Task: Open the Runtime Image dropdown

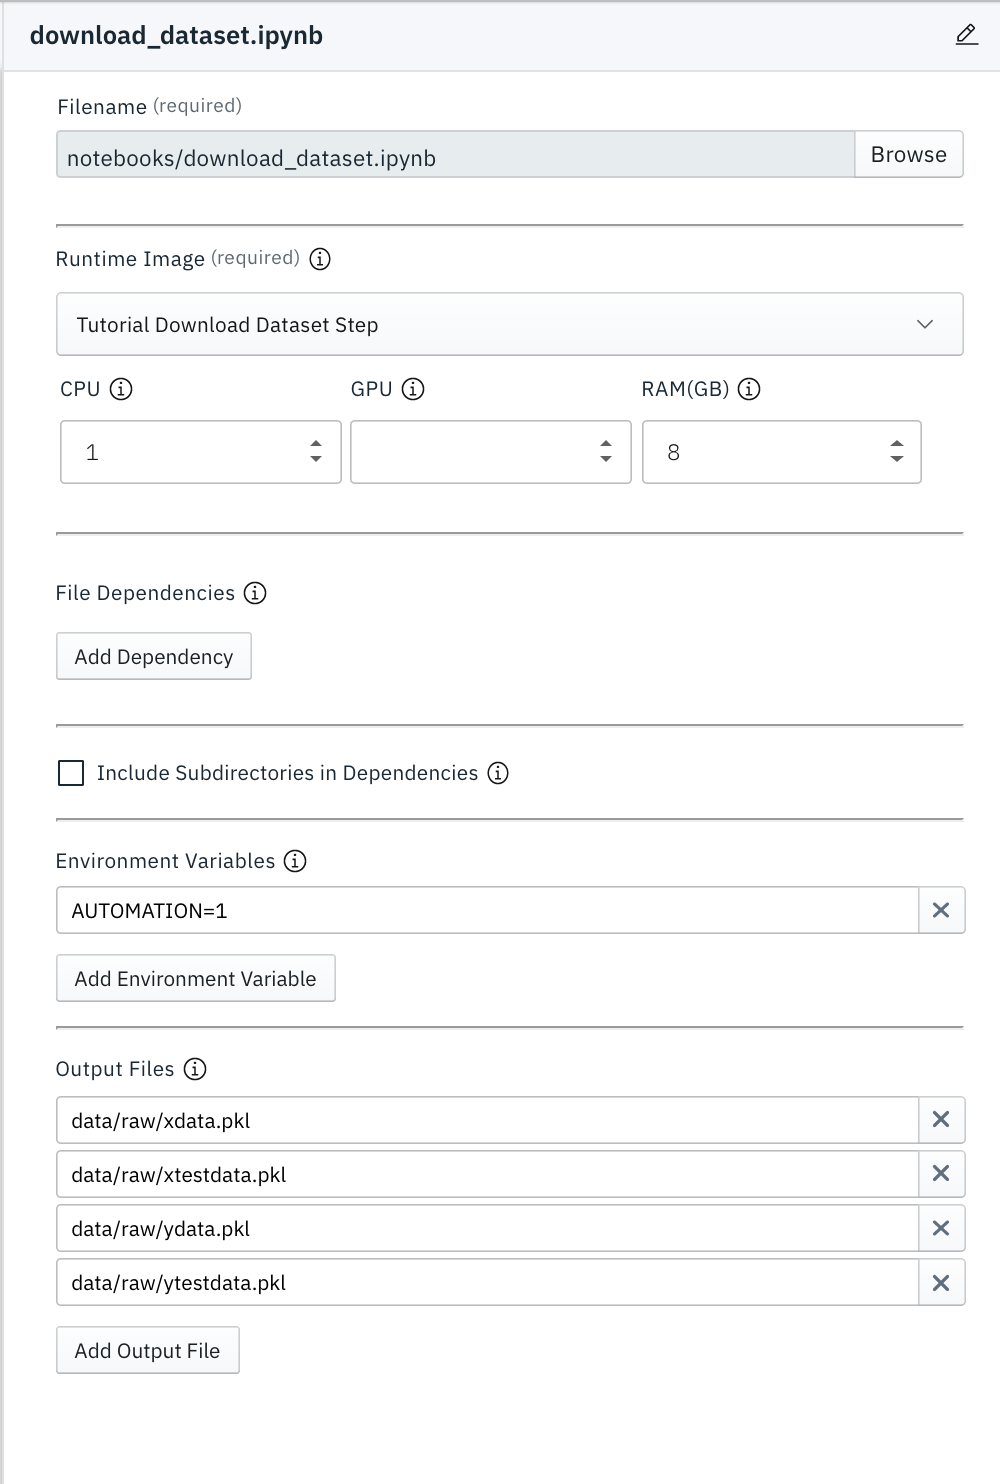Action: [509, 324]
